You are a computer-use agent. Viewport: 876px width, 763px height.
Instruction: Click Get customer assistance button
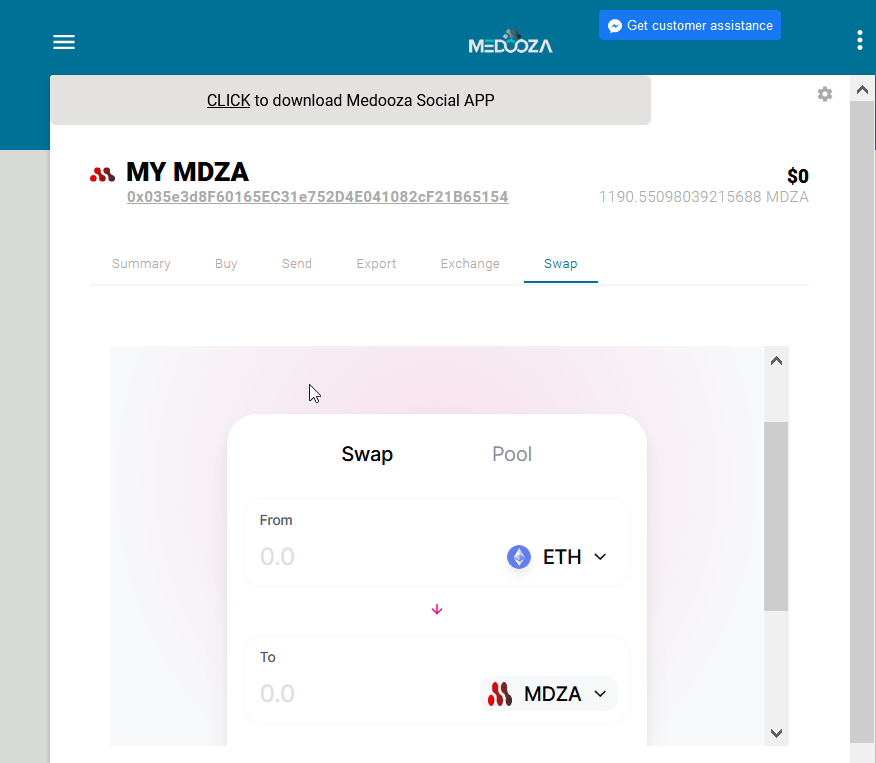point(690,25)
